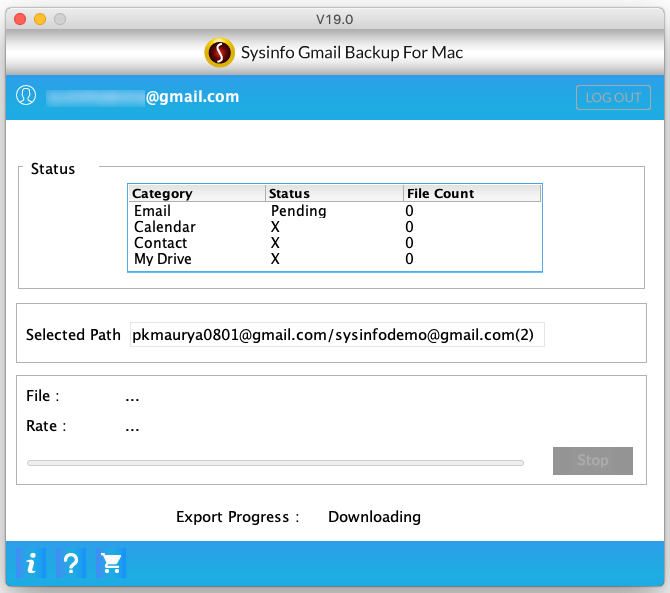Click the info icon in bottom bar
This screenshot has width=670, height=593.
coord(31,563)
